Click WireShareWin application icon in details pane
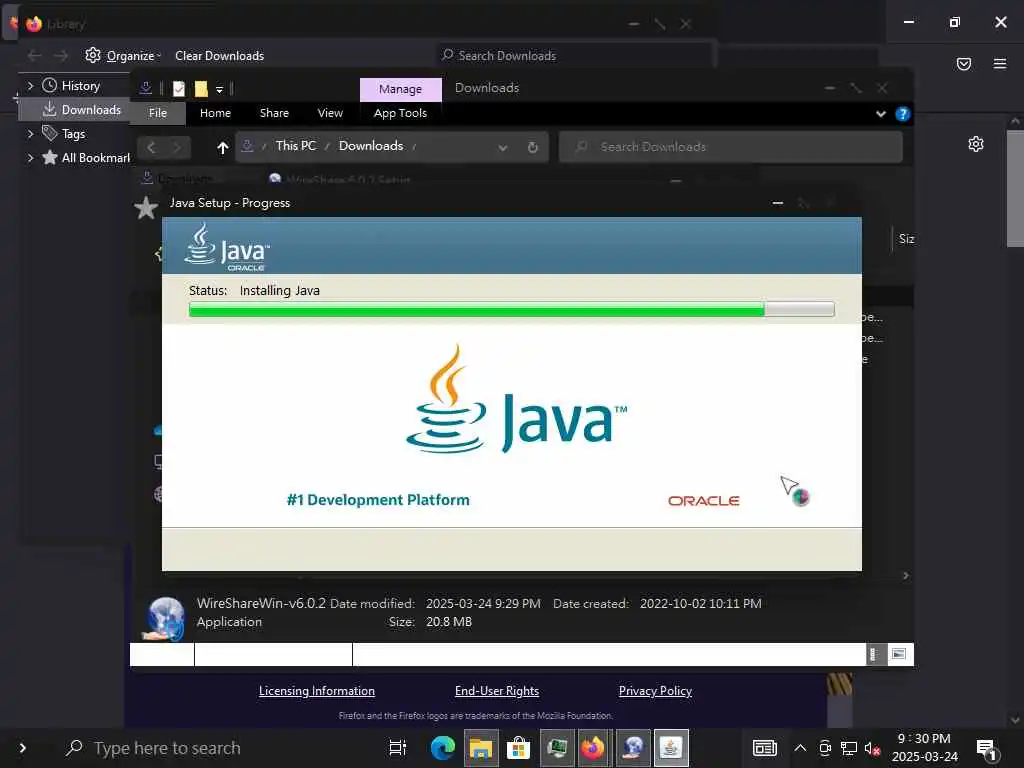1024x768 pixels. tap(165, 618)
